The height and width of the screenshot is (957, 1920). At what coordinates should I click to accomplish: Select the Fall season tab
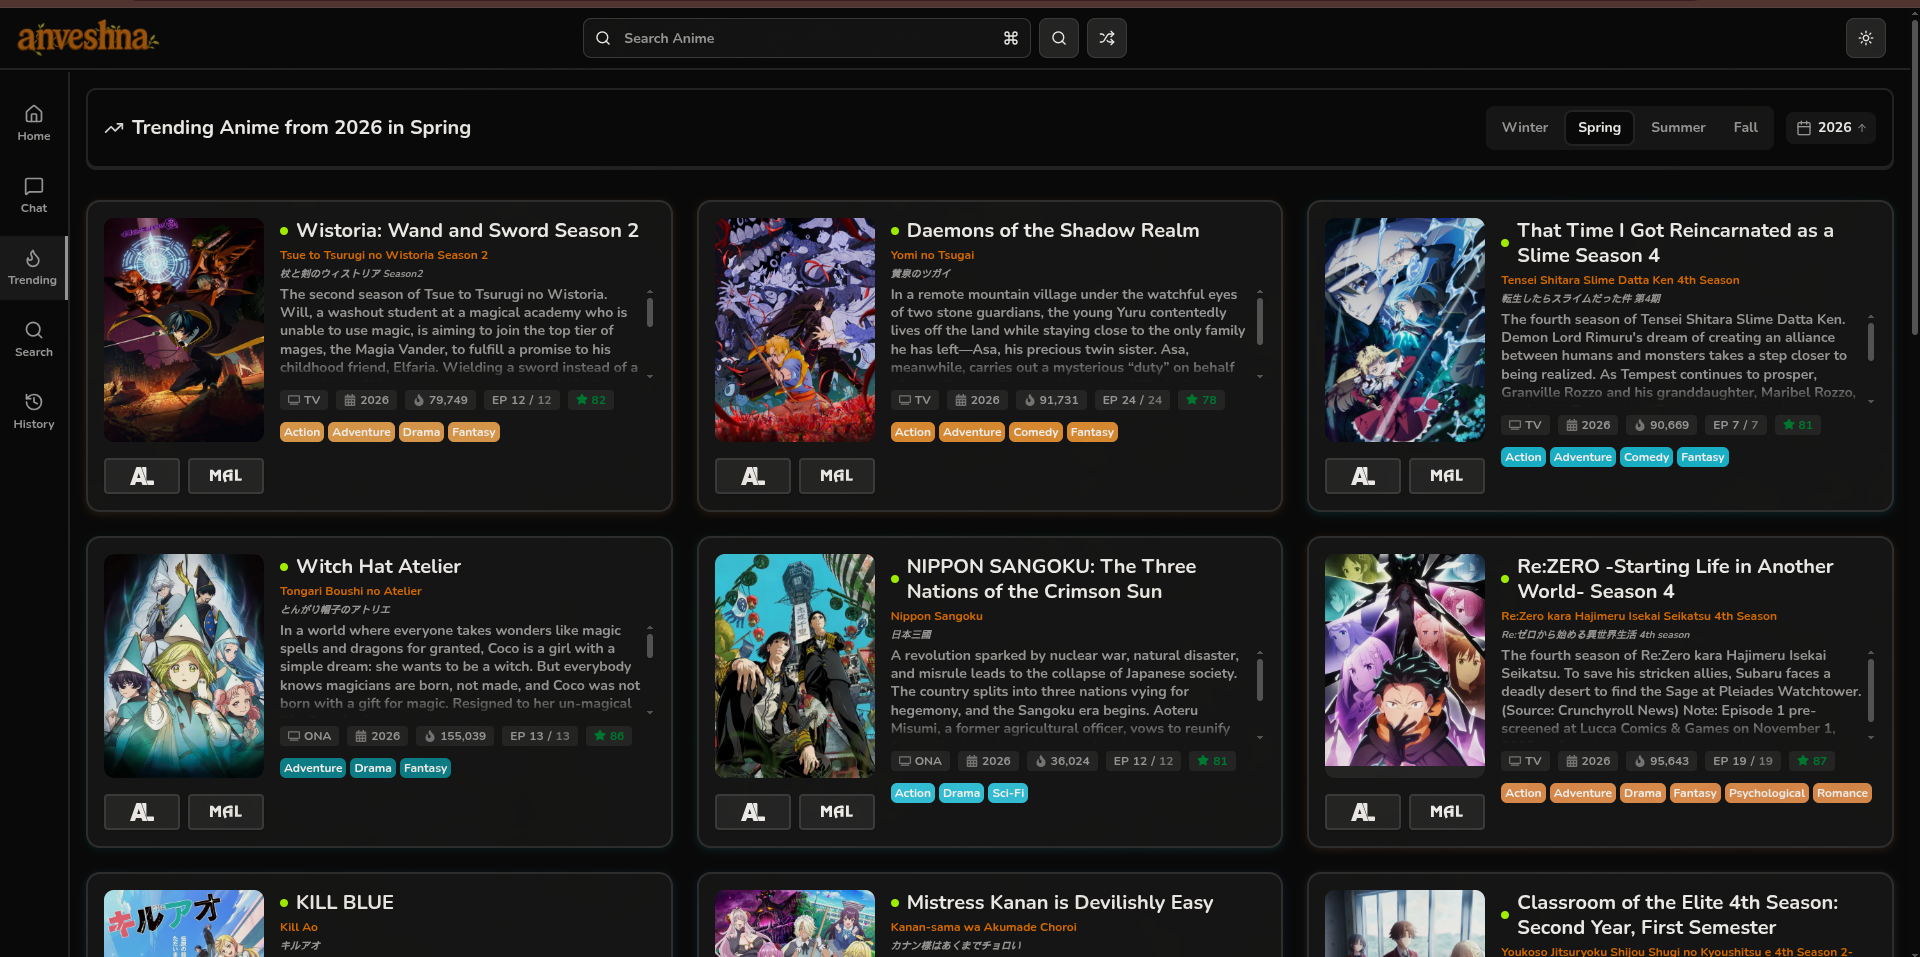(x=1745, y=127)
